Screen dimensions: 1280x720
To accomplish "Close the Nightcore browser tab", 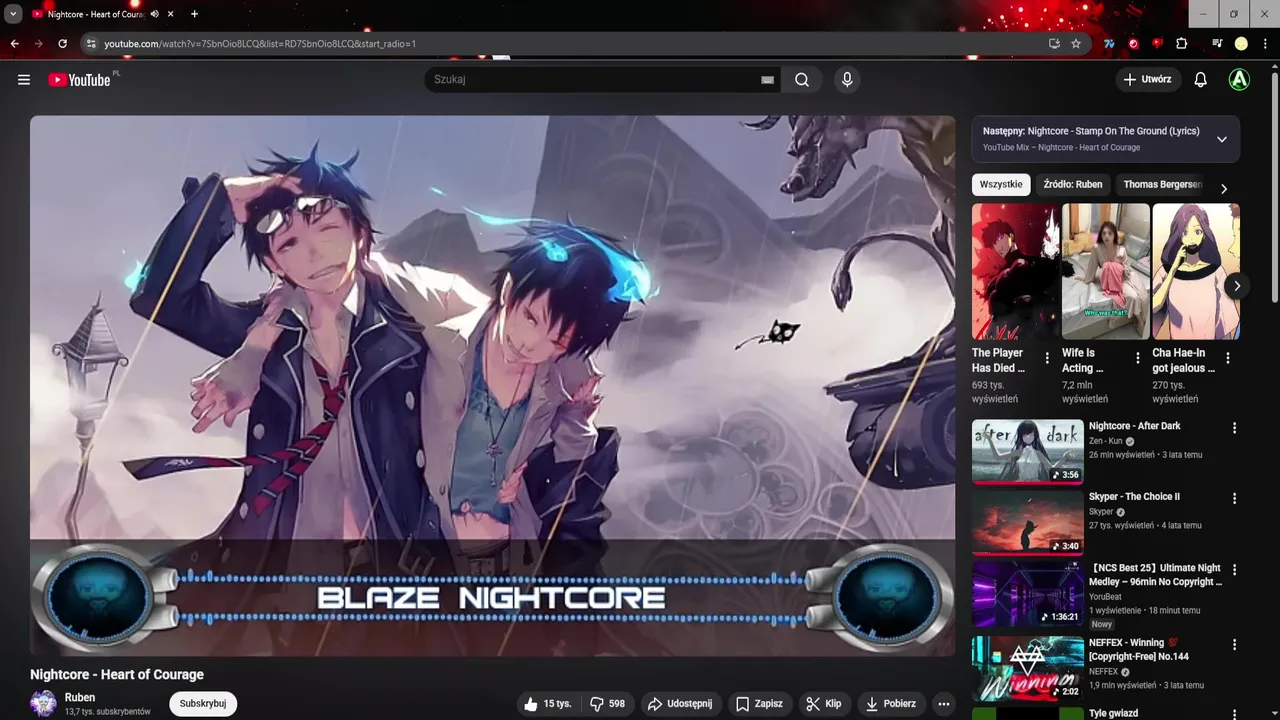I will coord(171,14).
